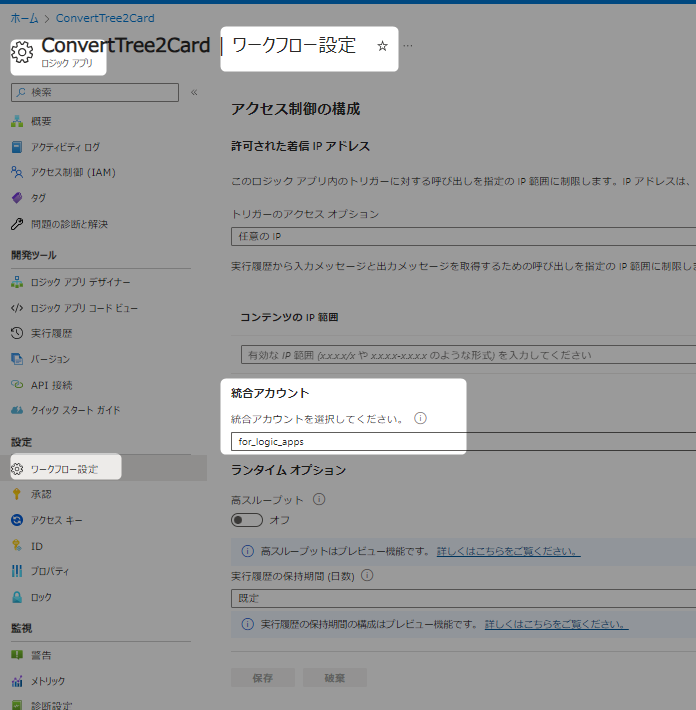Collapse the sidebar with the double chevron

click(x=194, y=92)
